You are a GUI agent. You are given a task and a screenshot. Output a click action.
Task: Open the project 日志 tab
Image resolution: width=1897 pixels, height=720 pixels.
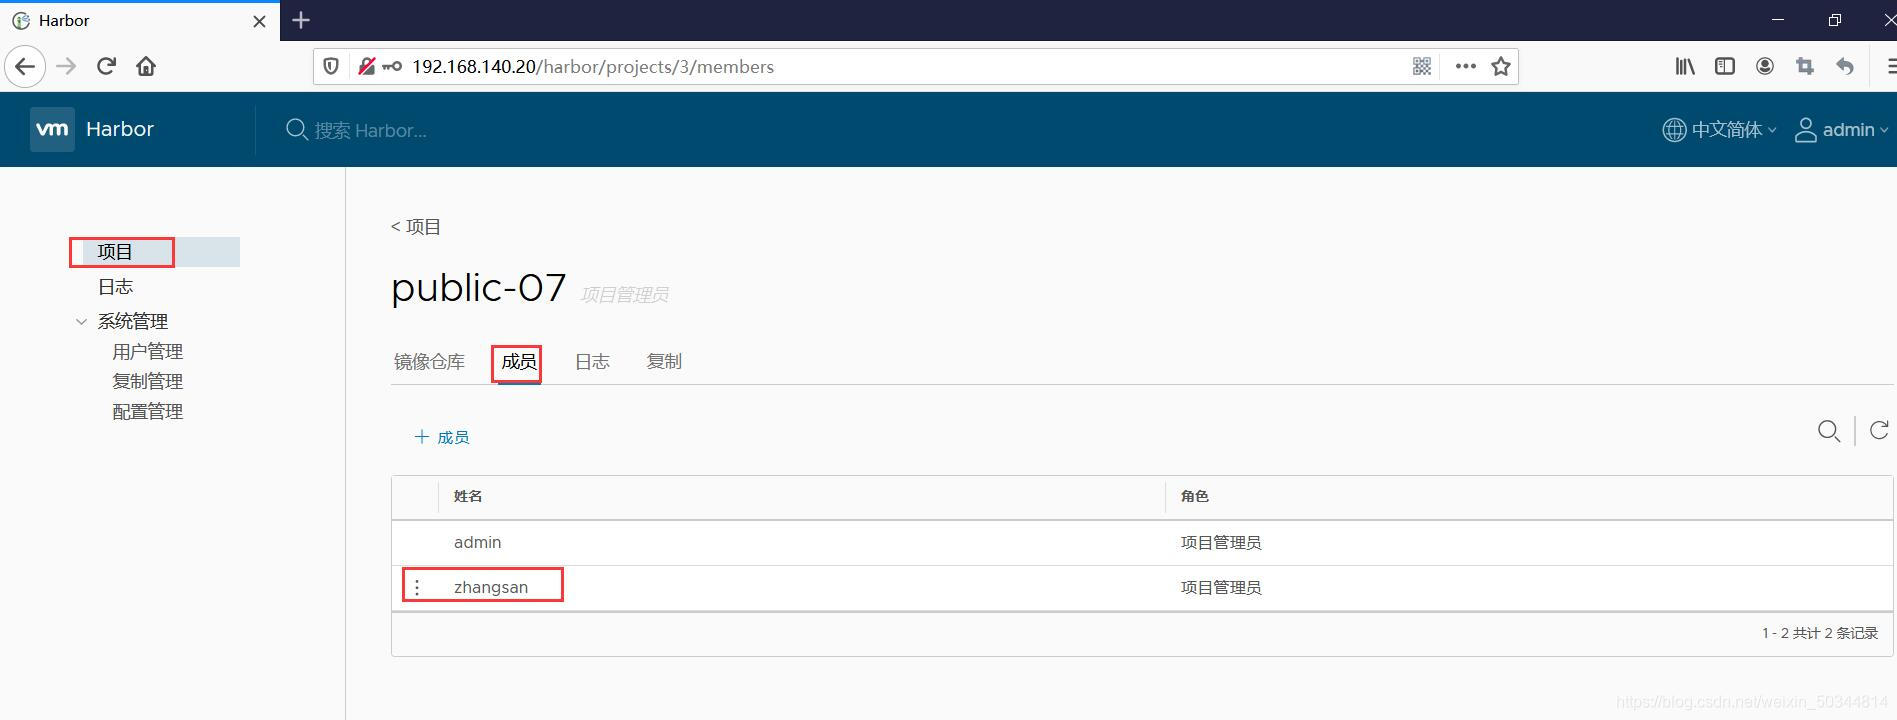(x=592, y=362)
